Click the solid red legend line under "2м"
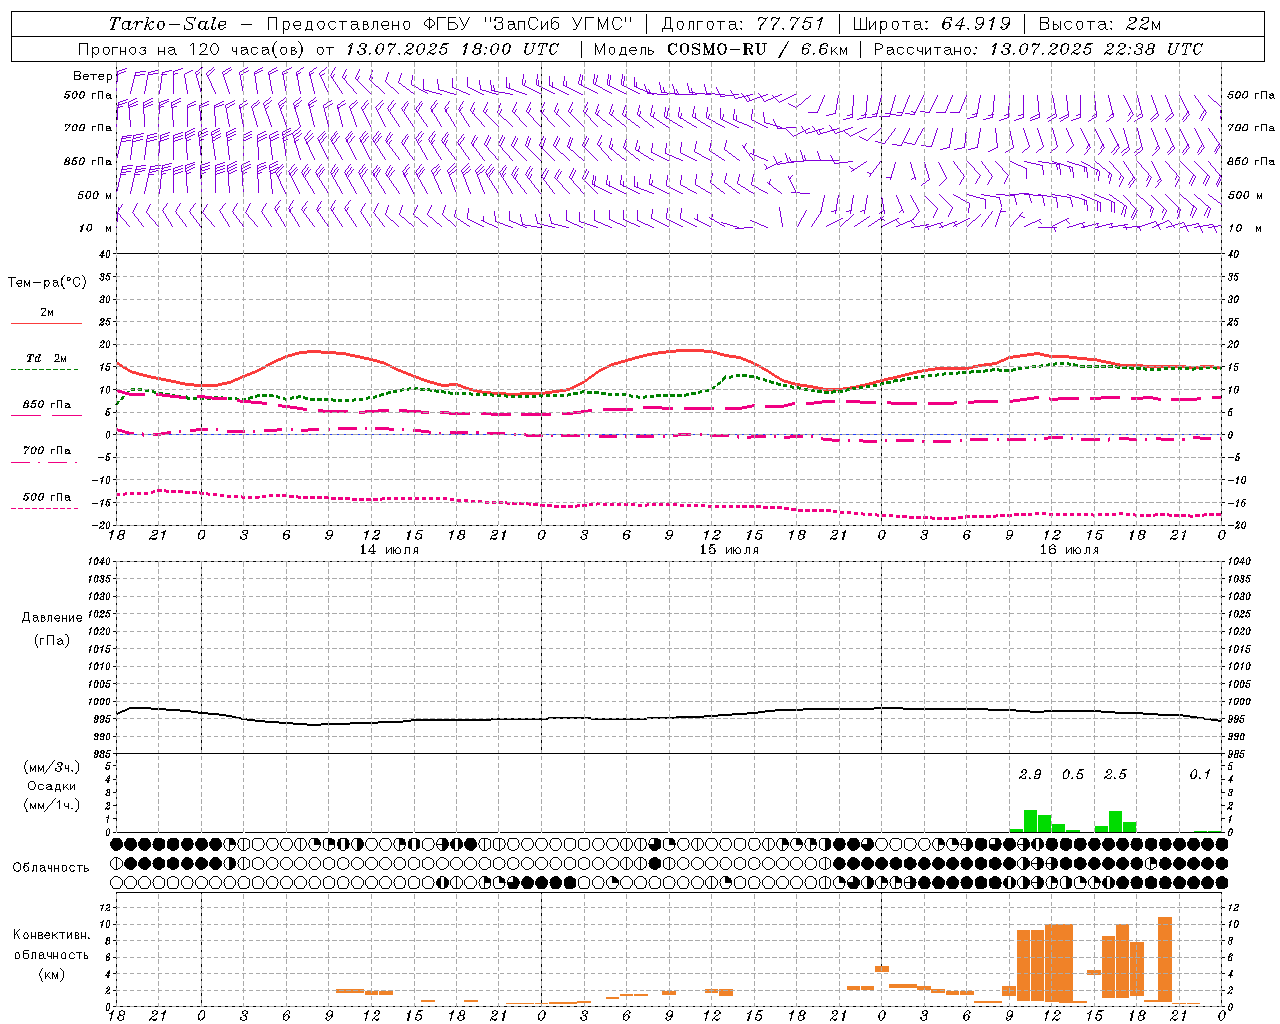The height and width of the screenshot is (1024, 1280). click(47, 324)
